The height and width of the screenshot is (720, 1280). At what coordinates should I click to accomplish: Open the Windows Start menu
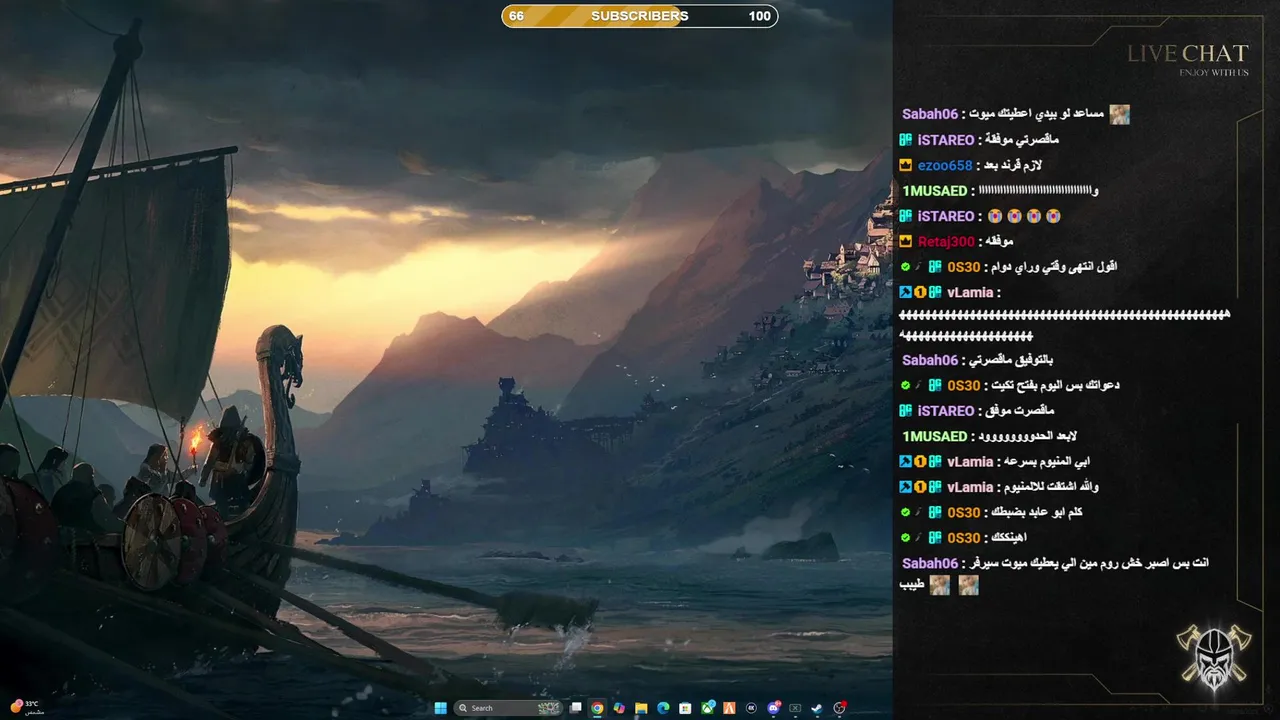pyautogui.click(x=440, y=708)
